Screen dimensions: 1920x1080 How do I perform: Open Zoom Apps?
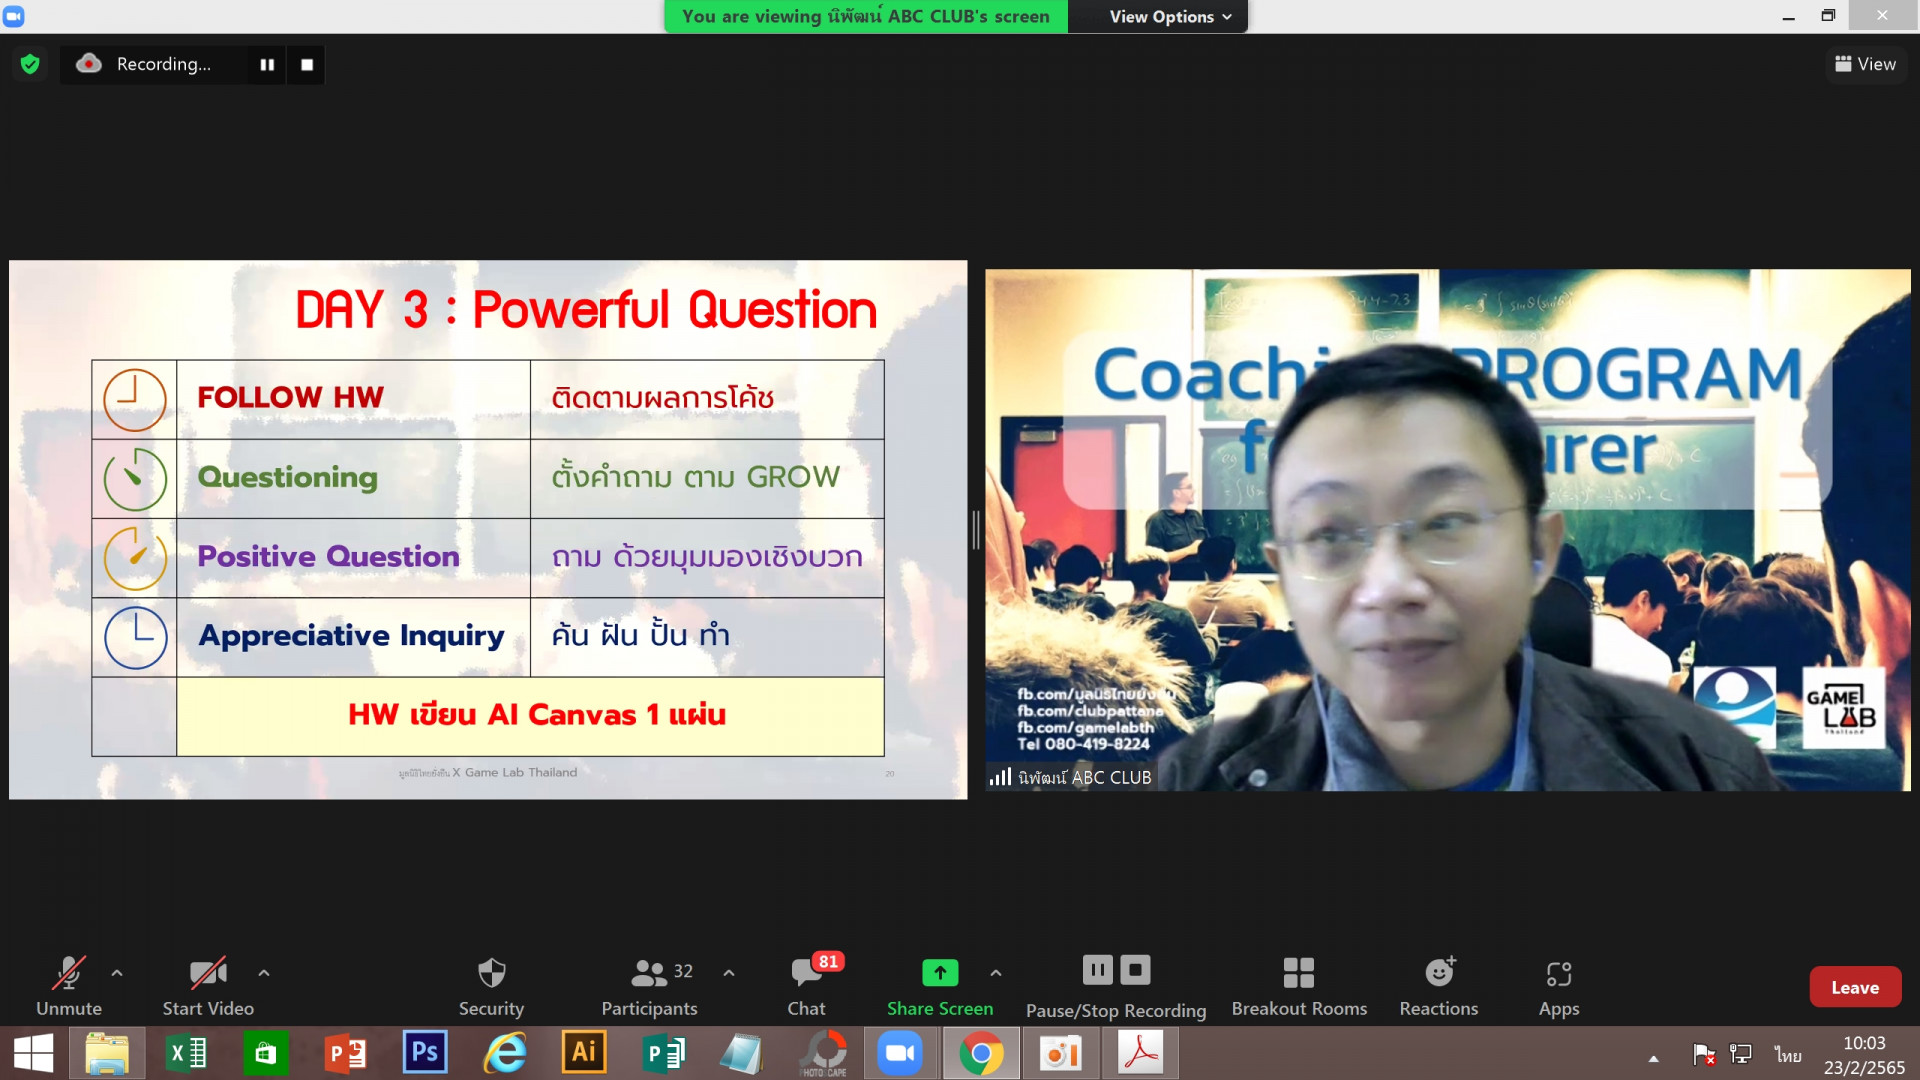[1559, 986]
